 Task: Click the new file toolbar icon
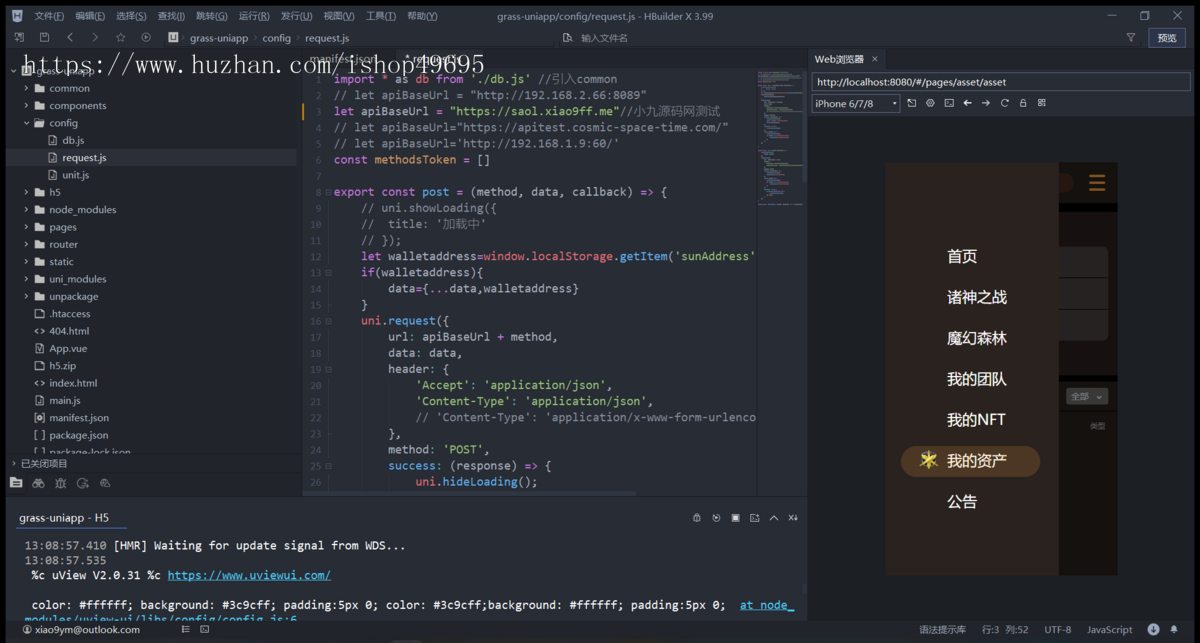click(19, 37)
